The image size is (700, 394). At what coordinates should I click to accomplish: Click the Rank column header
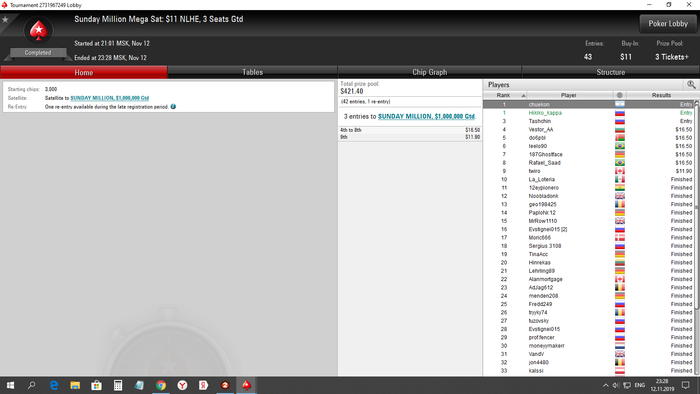pos(503,95)
